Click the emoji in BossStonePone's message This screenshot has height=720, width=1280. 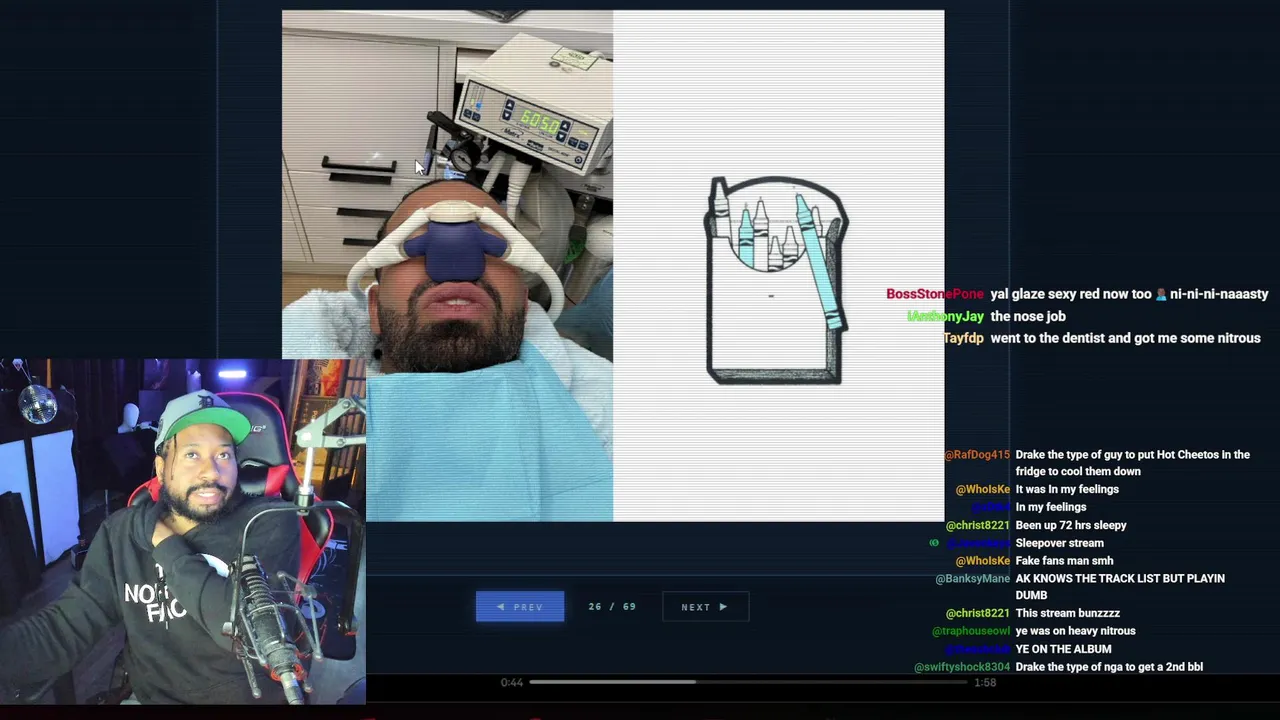(1161, 294)
